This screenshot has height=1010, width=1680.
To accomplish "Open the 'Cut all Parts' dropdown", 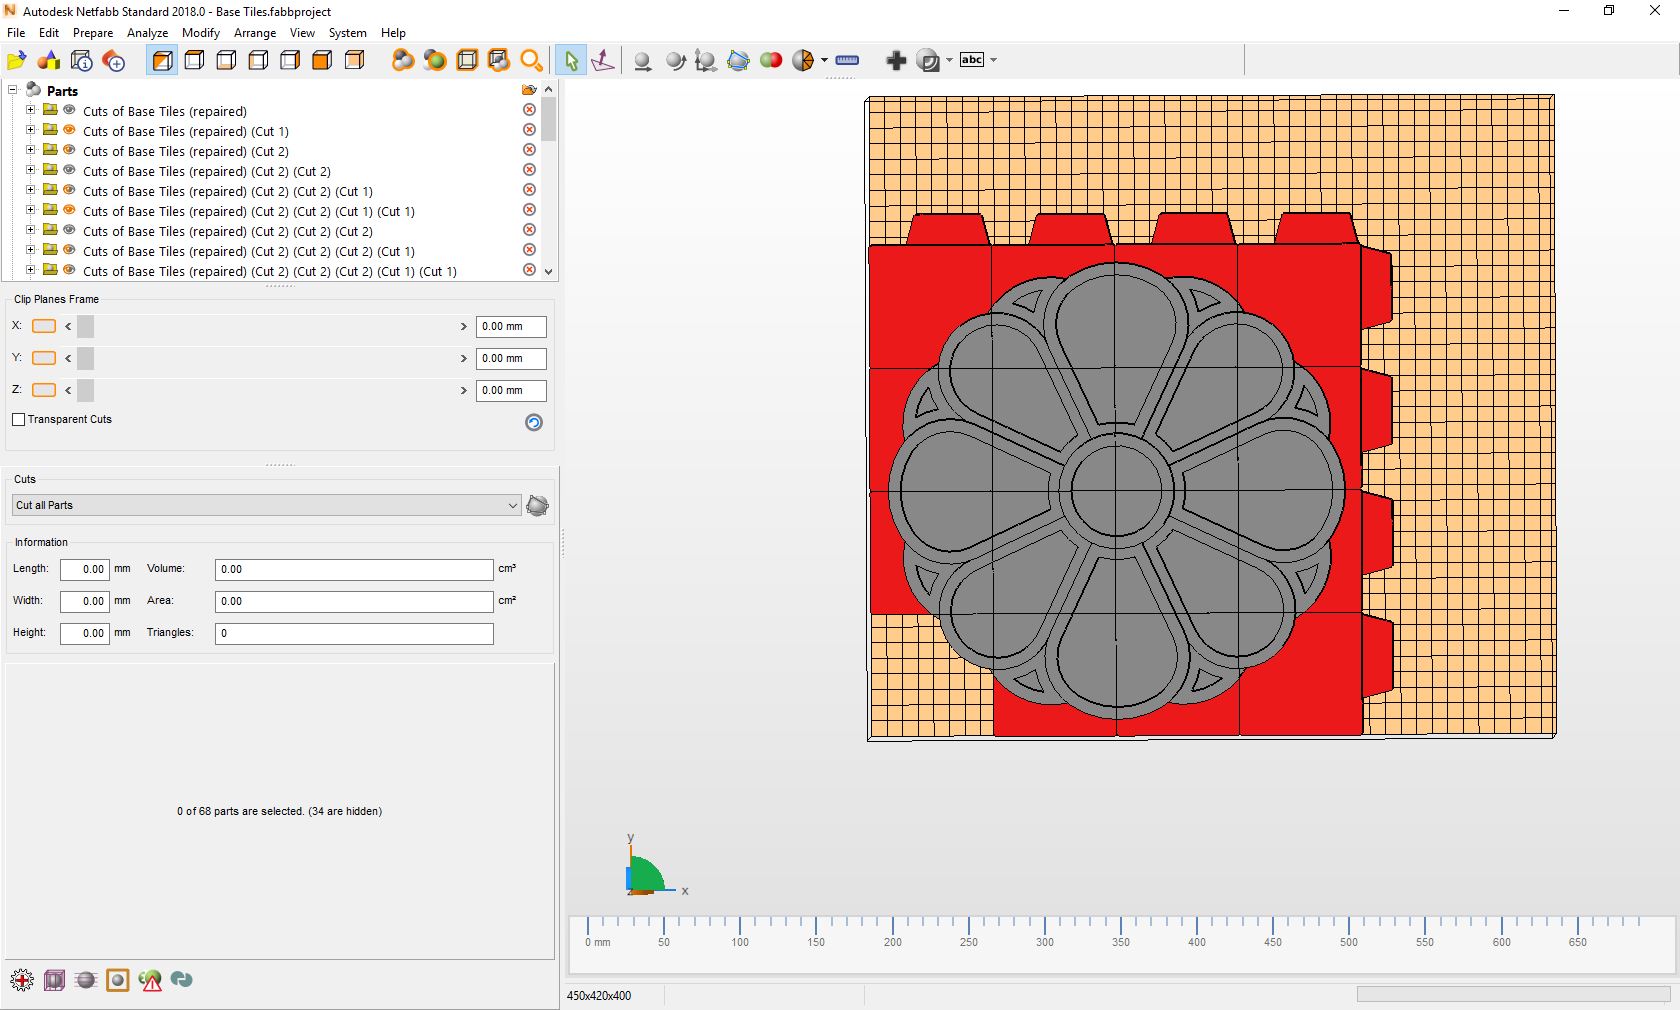I will tap(511, 505).
